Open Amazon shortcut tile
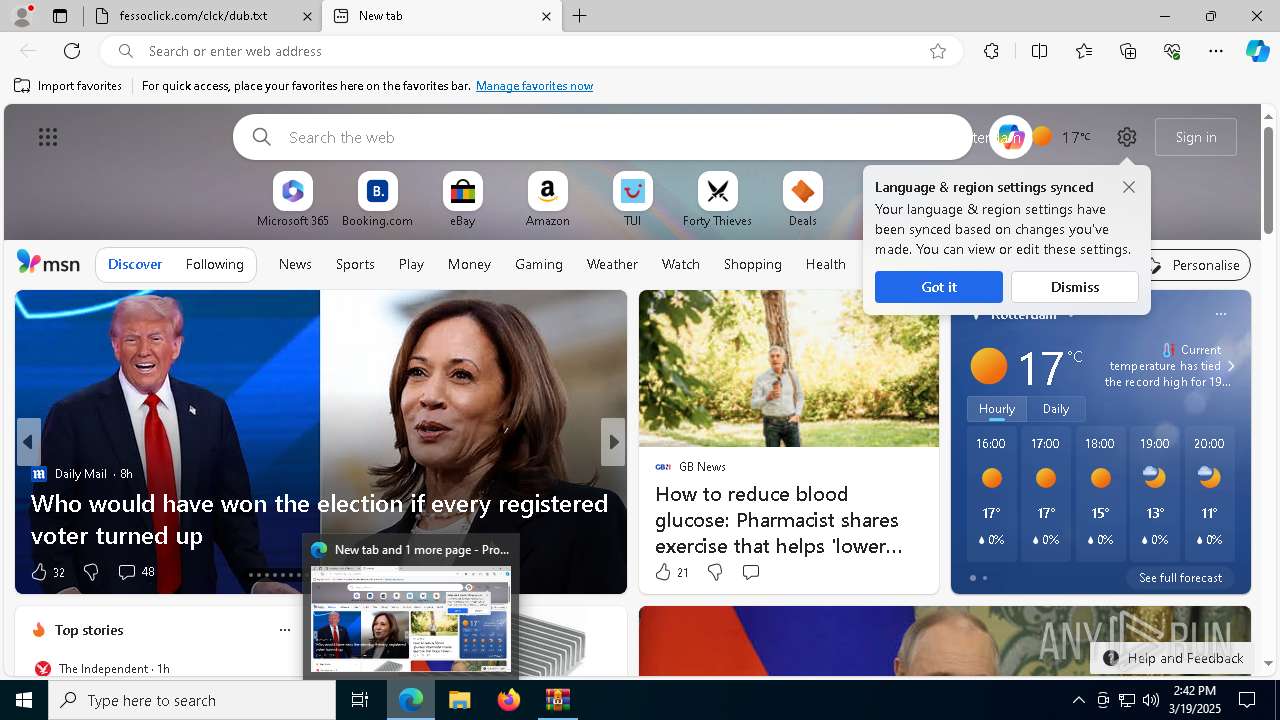1280x720 pixels. coord(547,200)
